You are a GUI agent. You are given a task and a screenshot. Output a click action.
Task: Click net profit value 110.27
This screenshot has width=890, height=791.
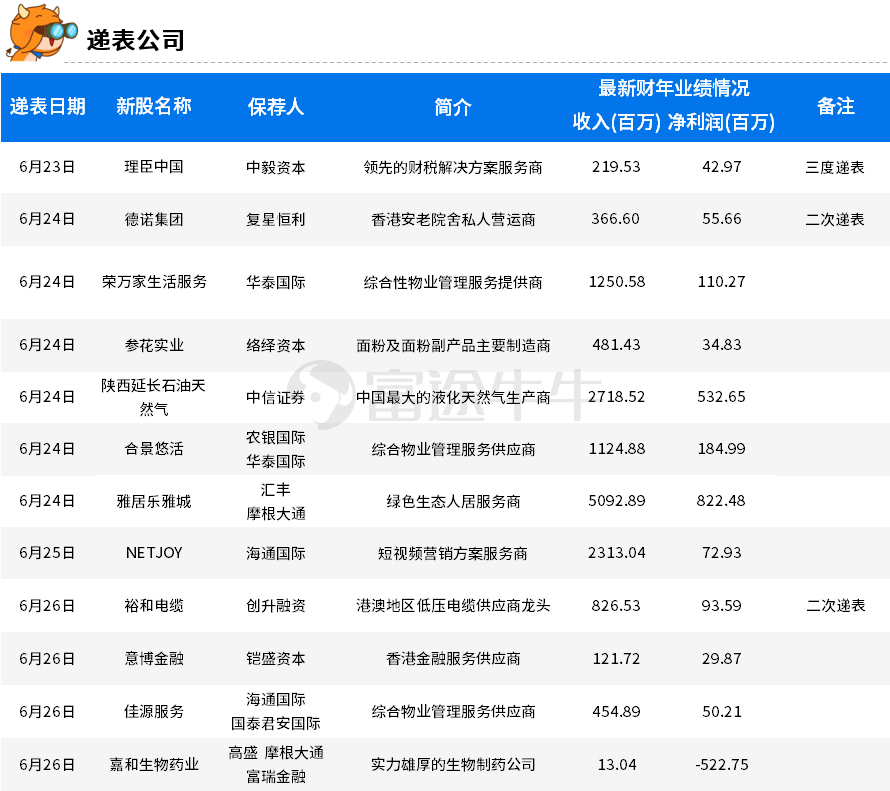(x=721, y=282)
